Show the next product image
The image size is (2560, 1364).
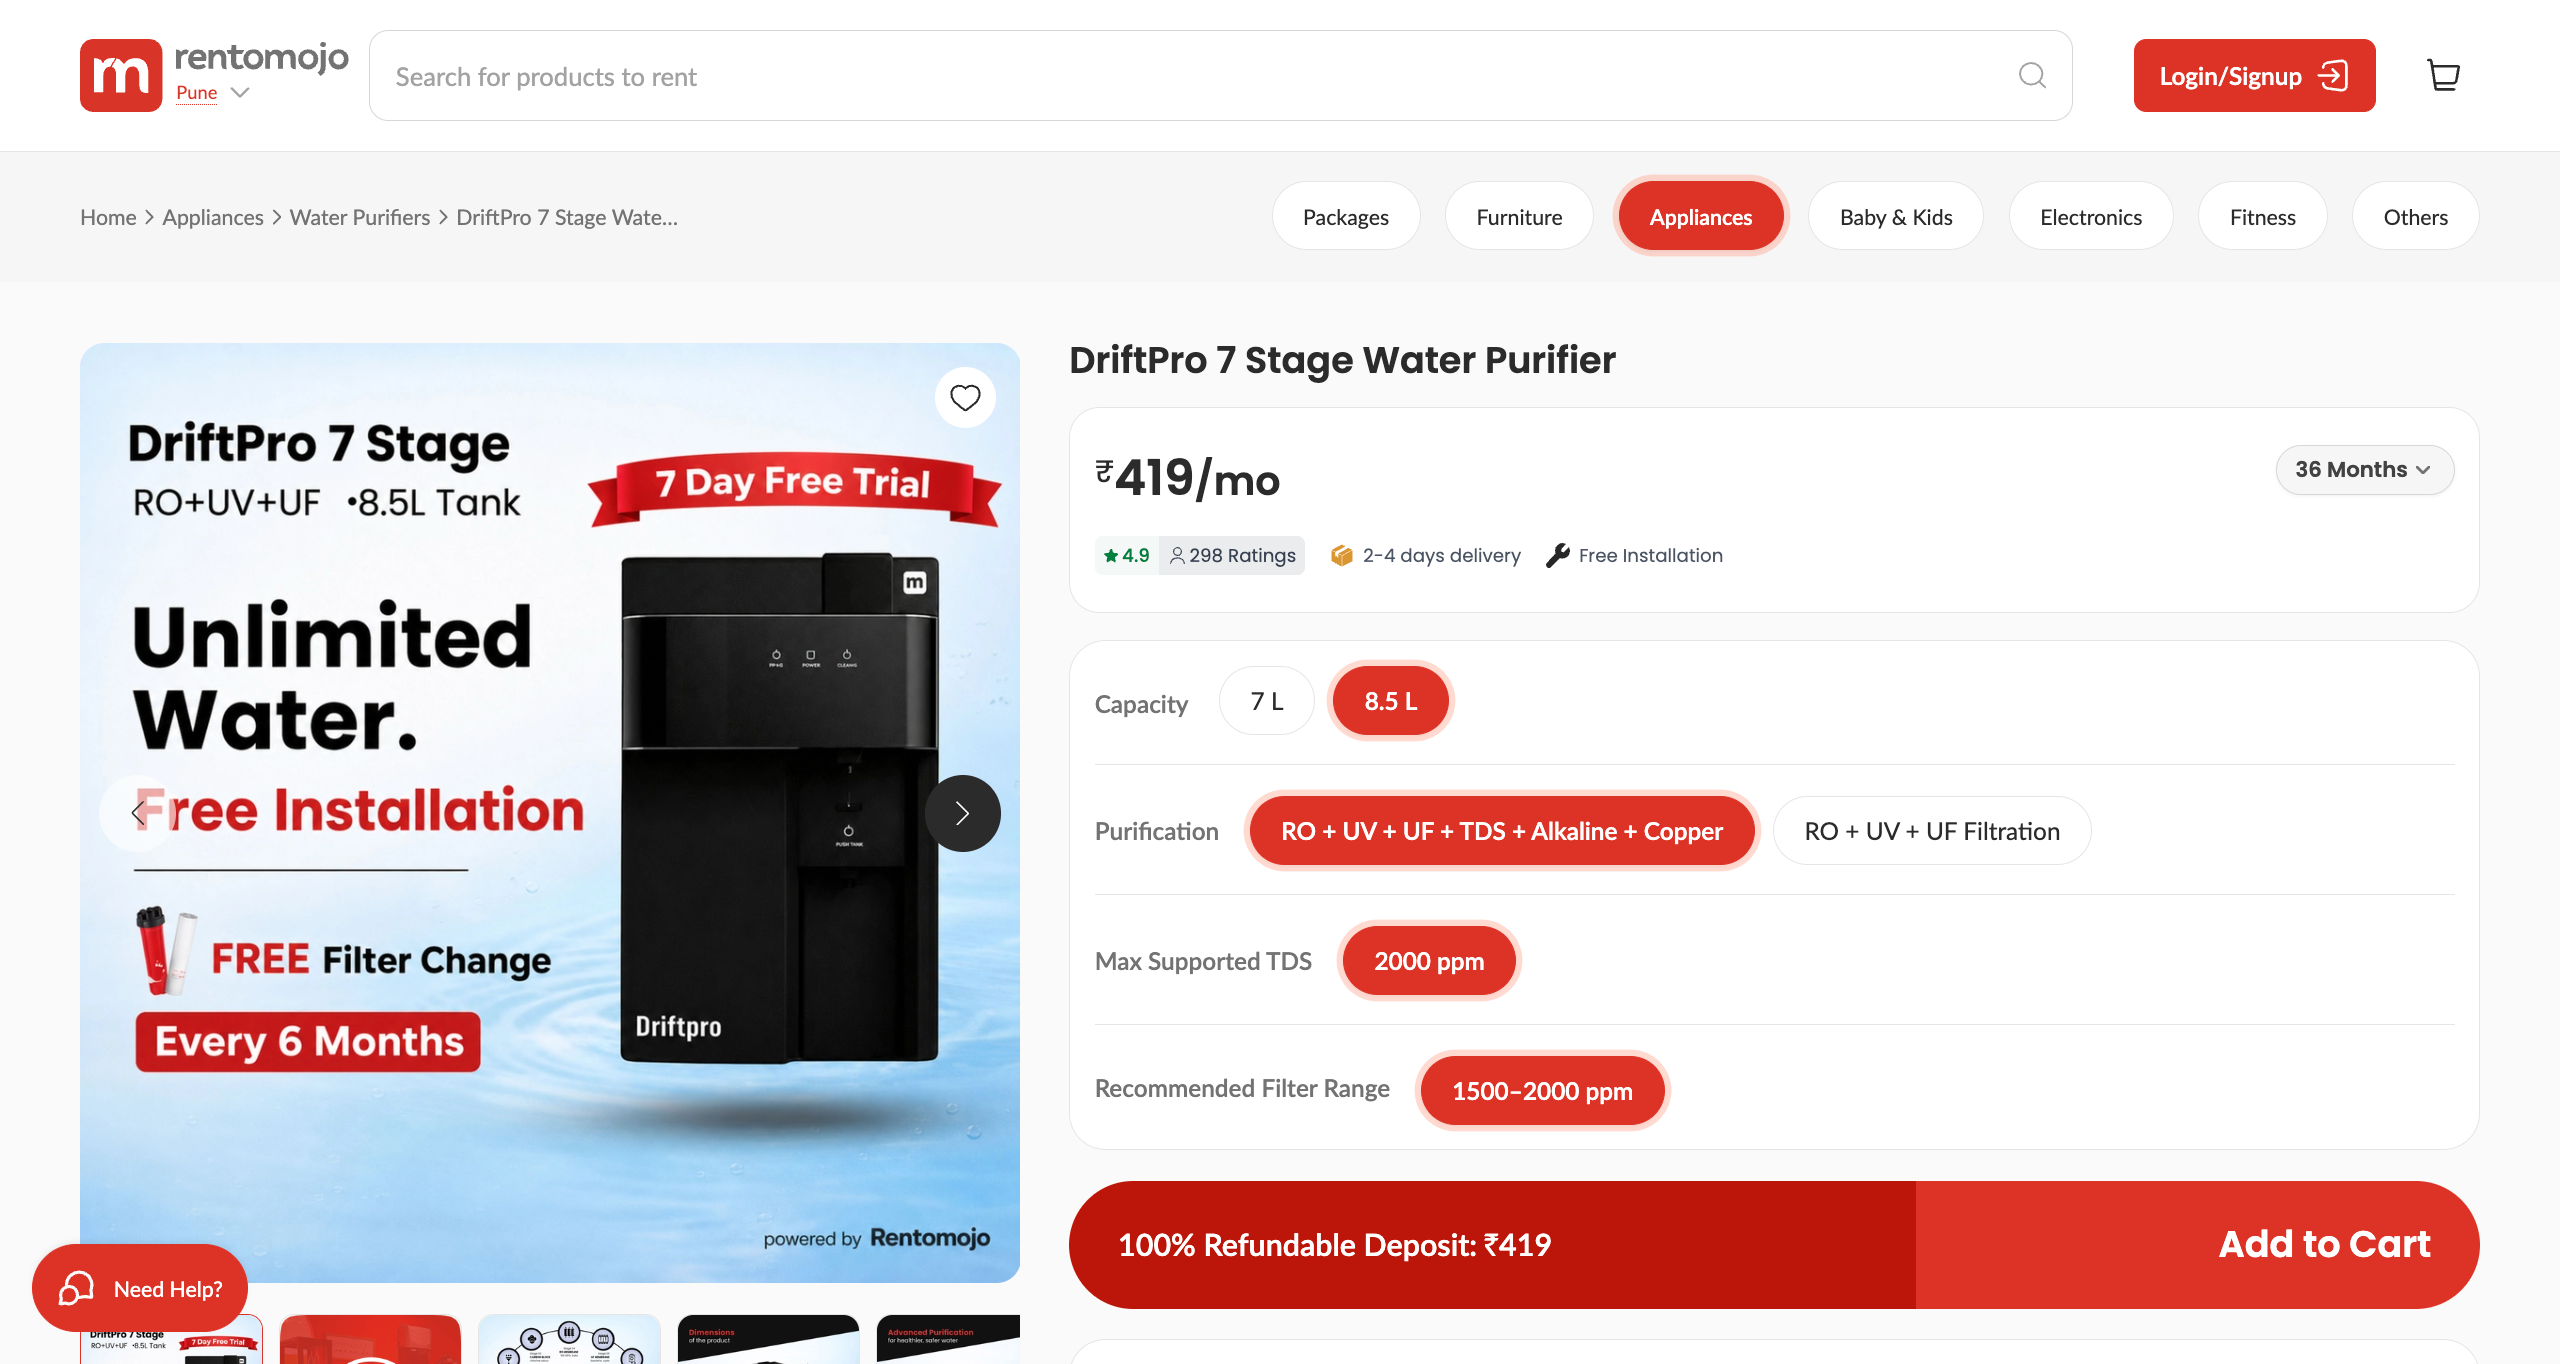[962, 814]
